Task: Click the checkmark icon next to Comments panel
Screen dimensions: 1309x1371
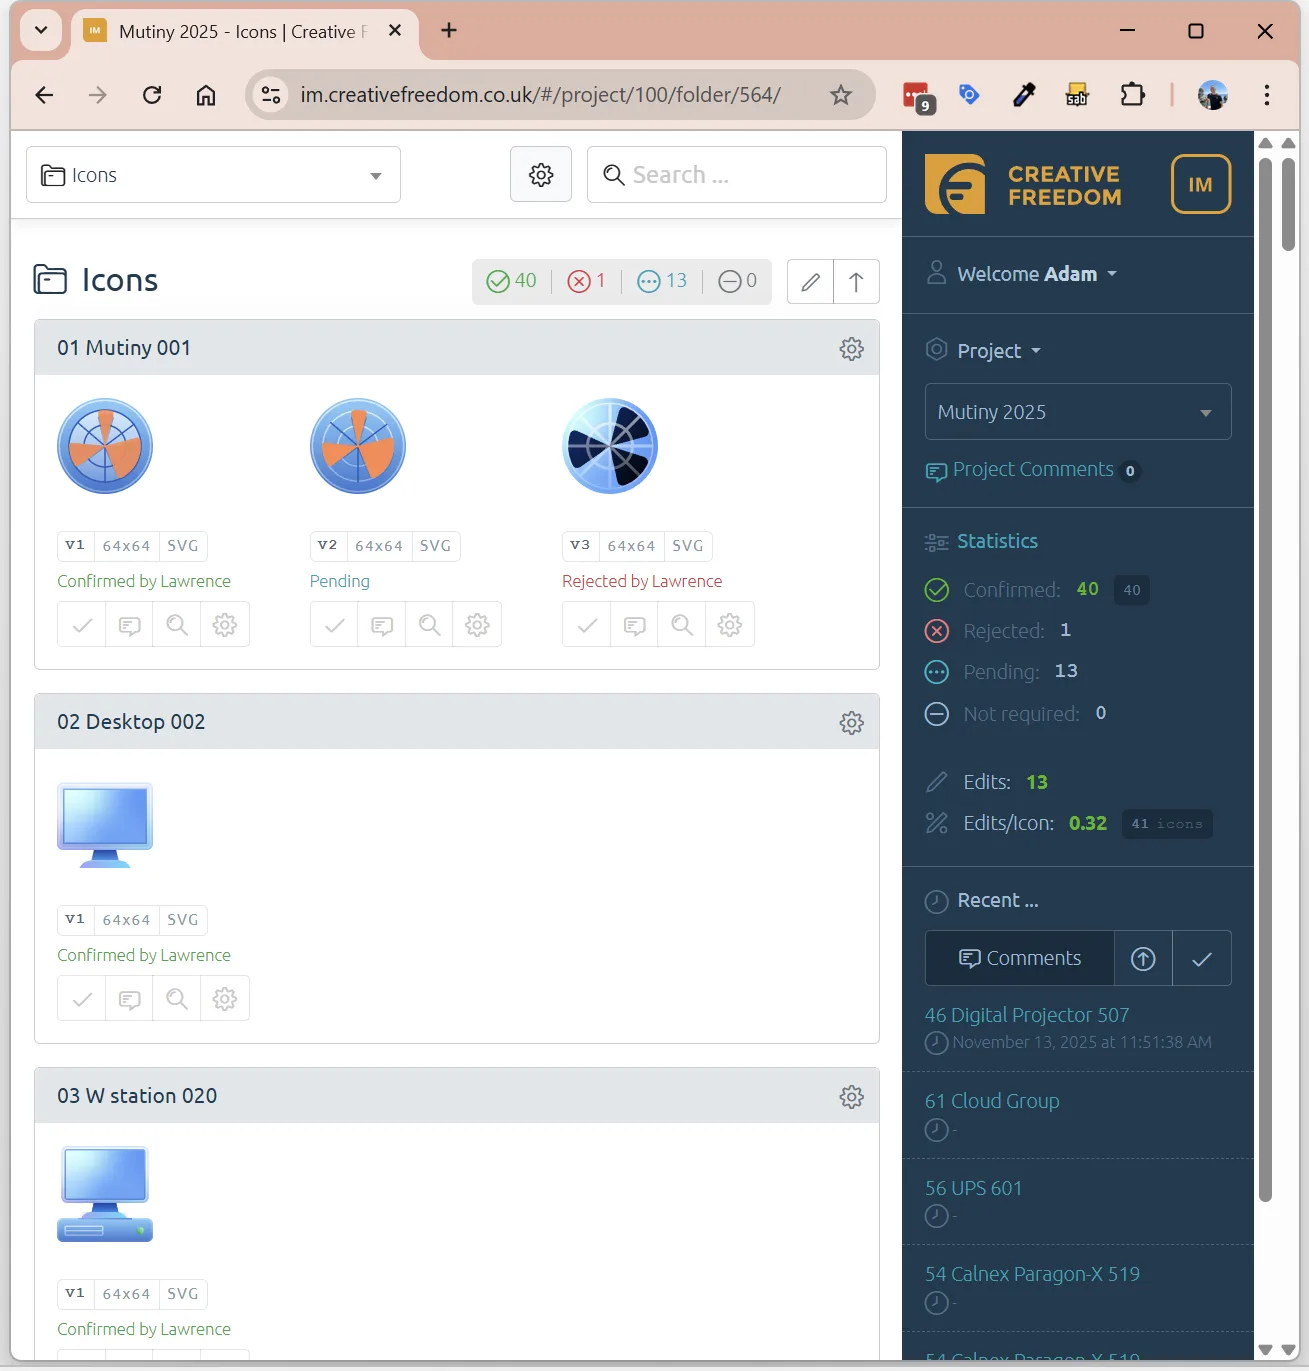Action: pos(1201,957)
